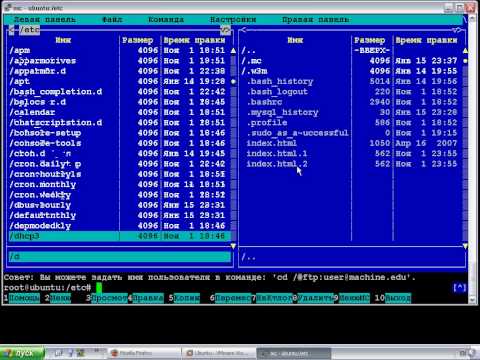Open the Файл menu
Screen dimensions: 480x360
coord(112,19)
